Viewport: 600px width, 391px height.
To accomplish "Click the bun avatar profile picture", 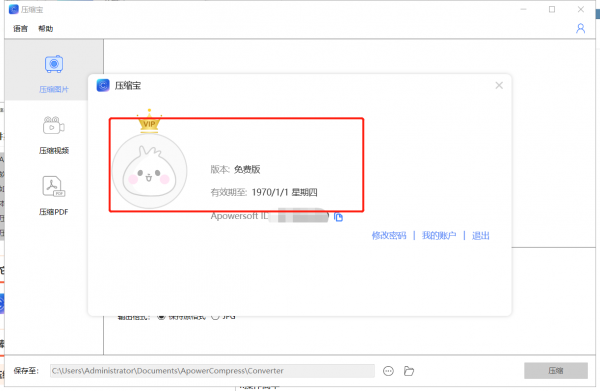I will (x=150, y=171).
